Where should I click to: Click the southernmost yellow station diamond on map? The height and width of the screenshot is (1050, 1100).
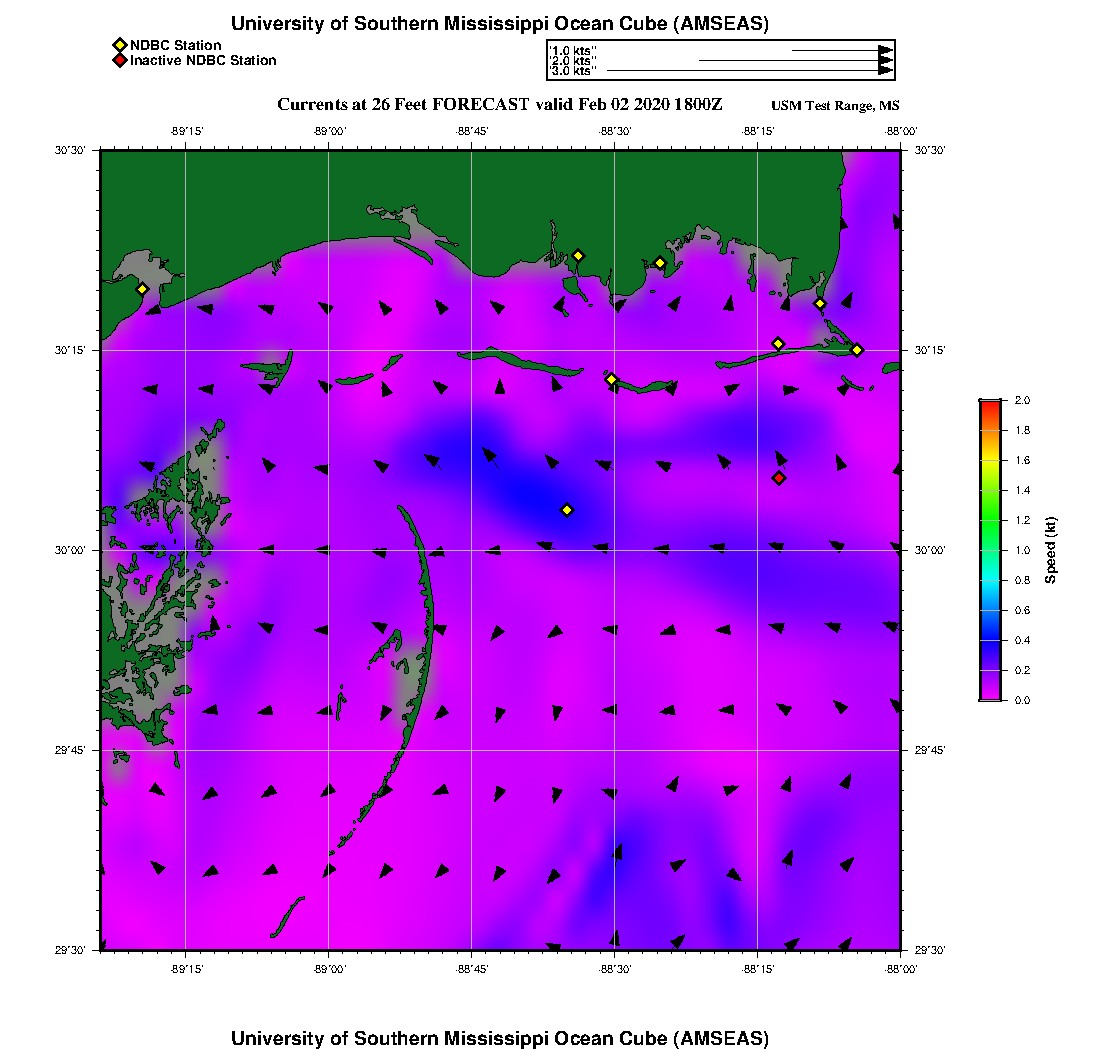point(567,510)
